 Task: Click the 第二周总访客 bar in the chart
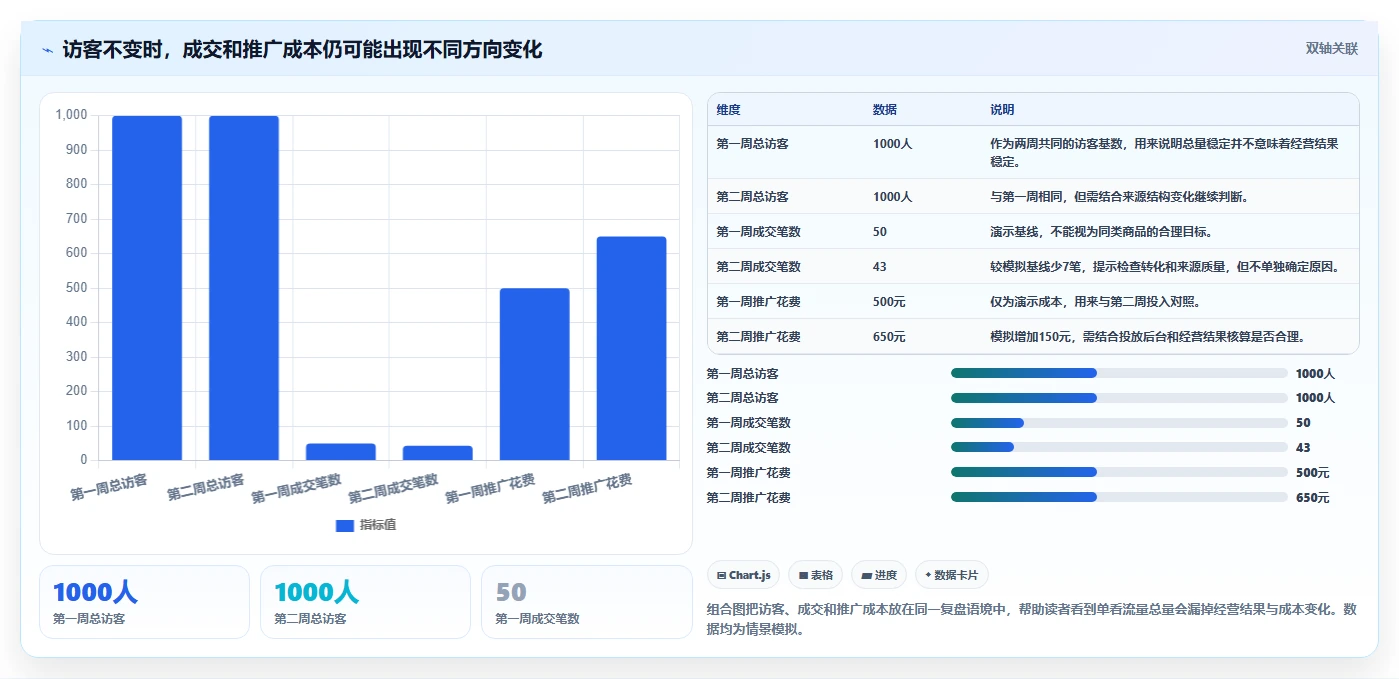click(x=244, y=288)
